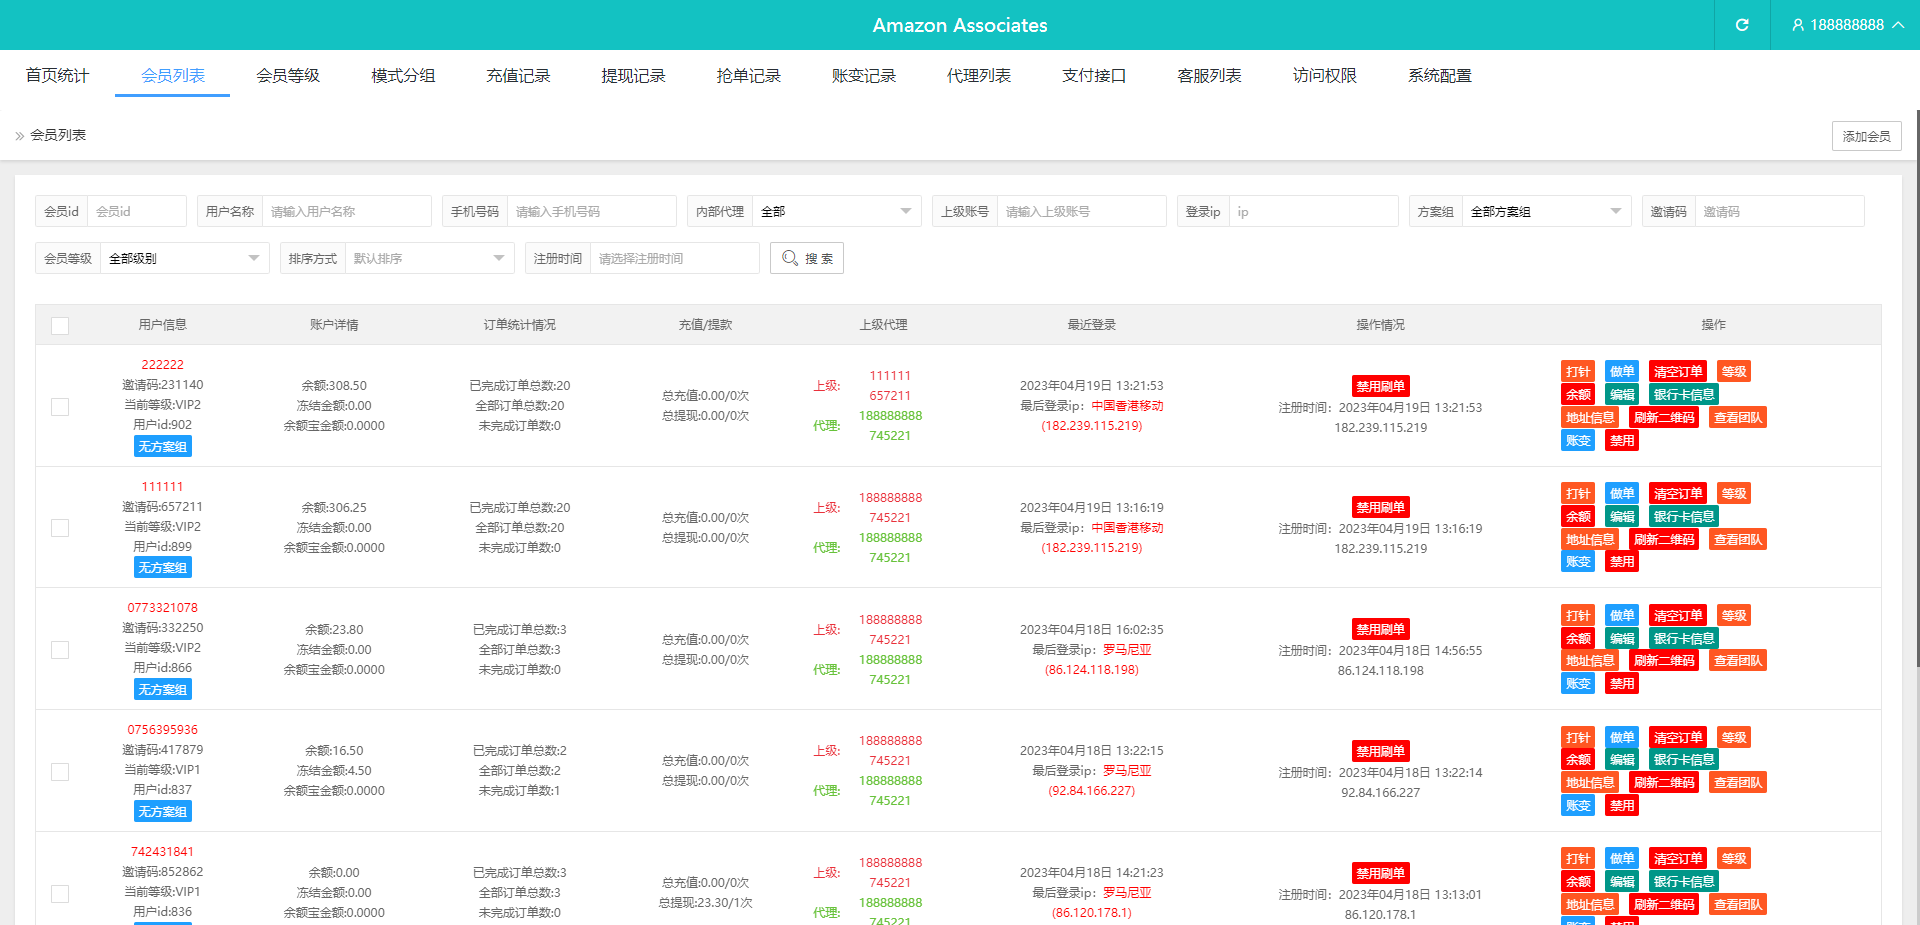
Task: Click 清空订单 for user 0773321078
Action: [x=1677, y=616]
